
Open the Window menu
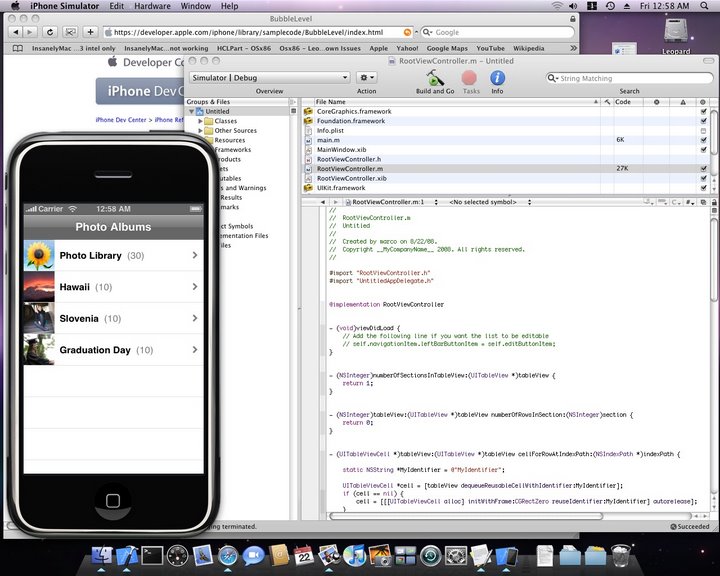[x=196, y=6]
